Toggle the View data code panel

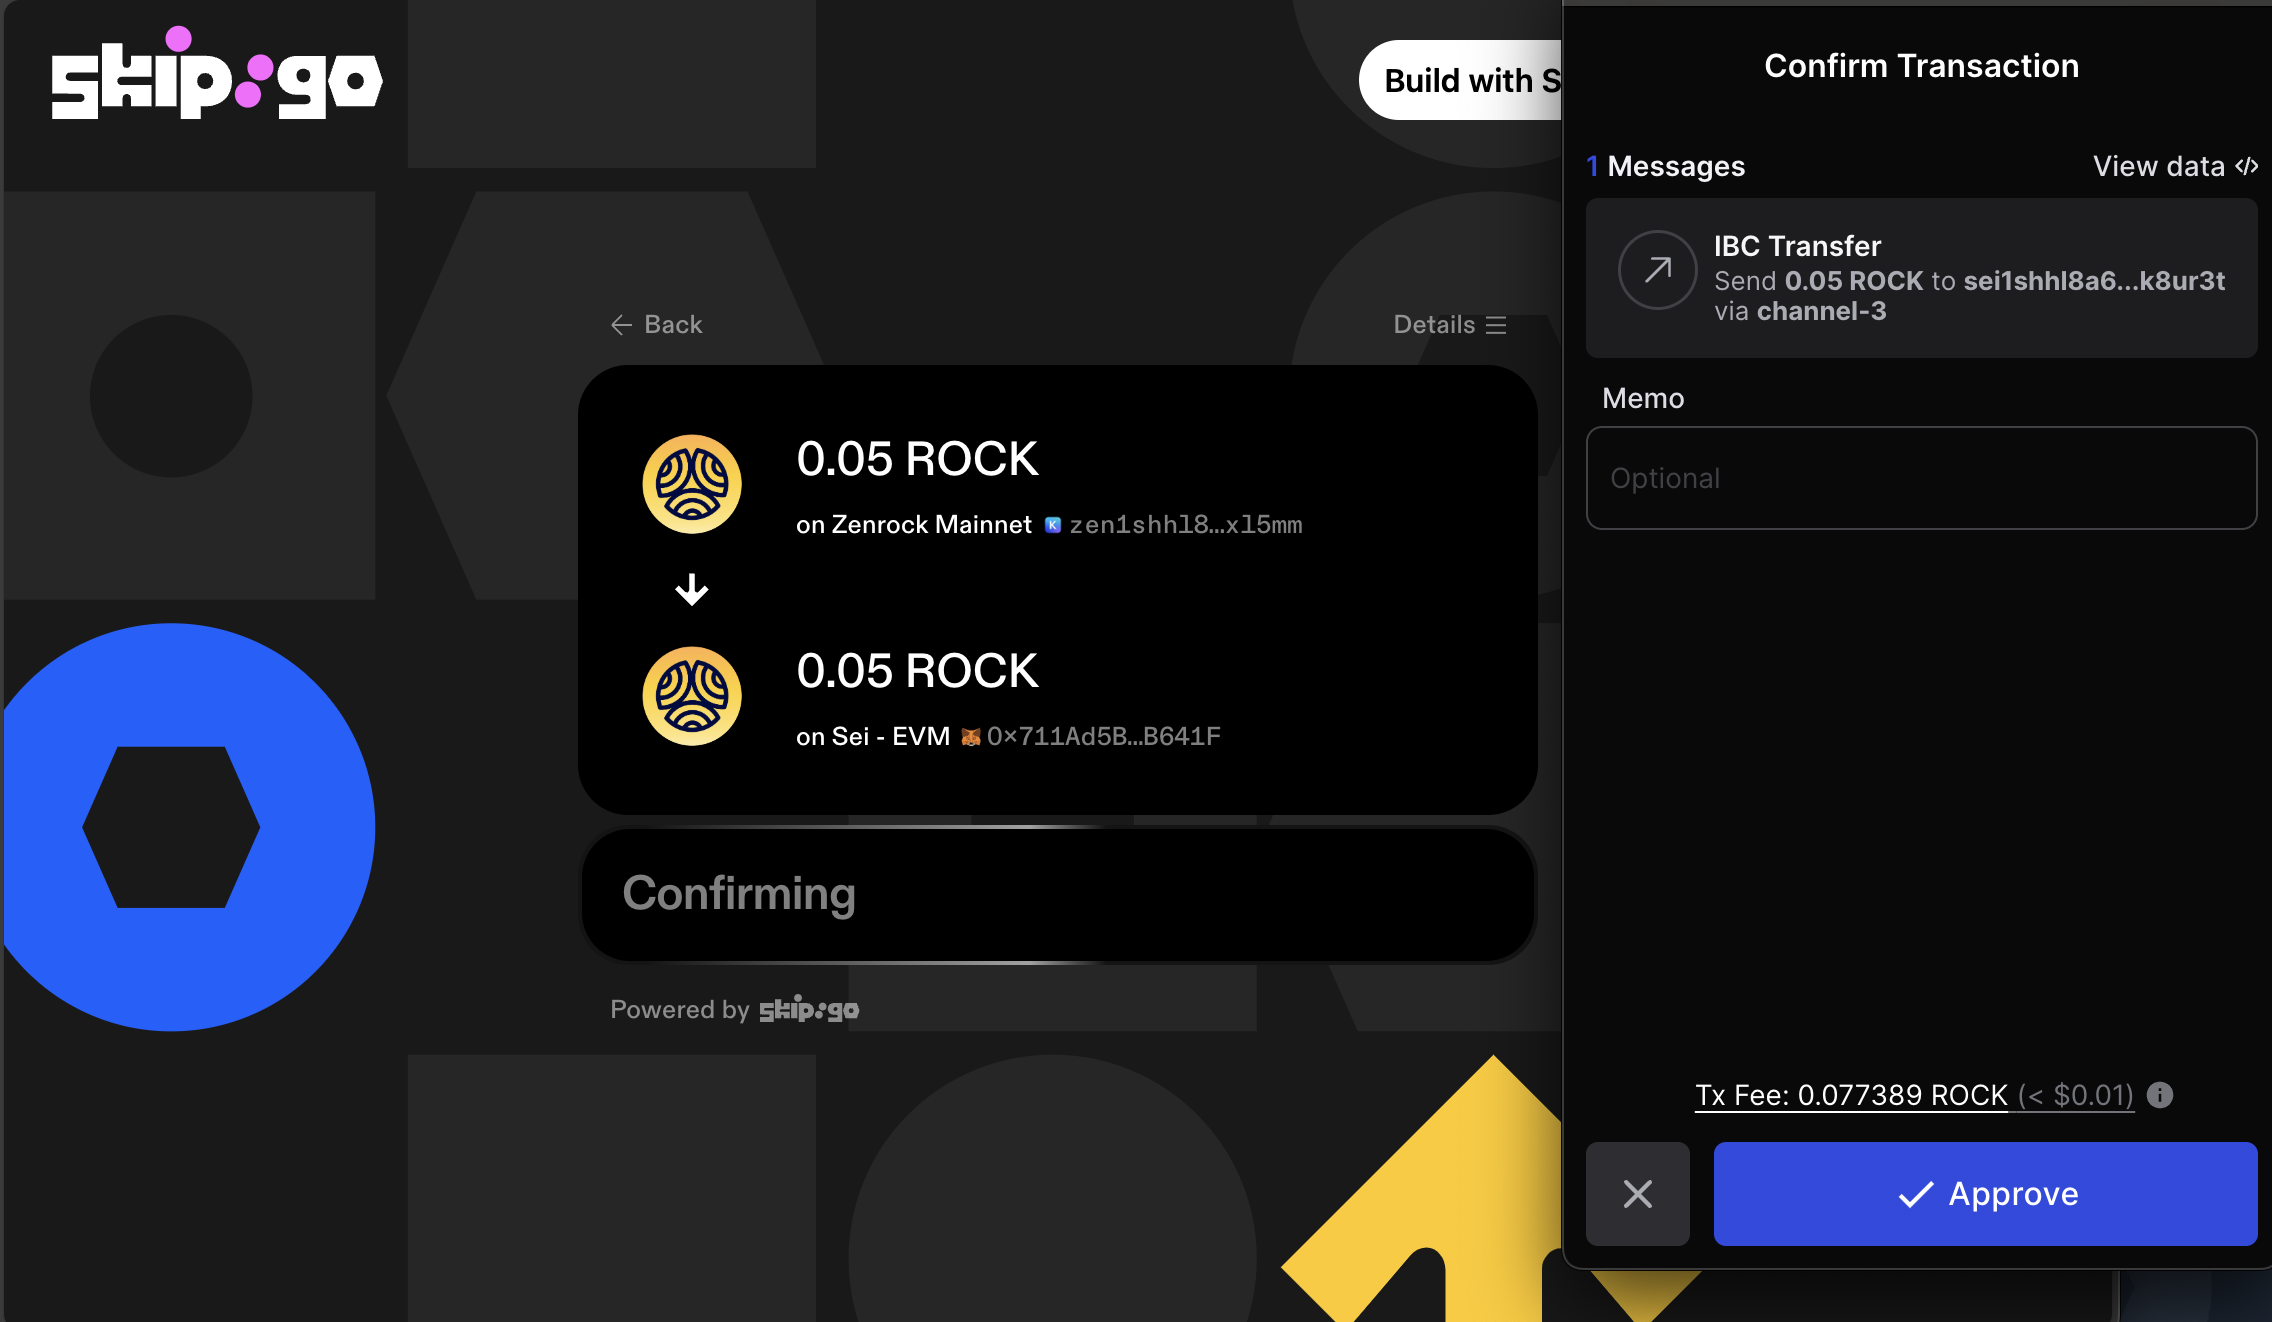pyautogui.click(x=2176, y=164)
